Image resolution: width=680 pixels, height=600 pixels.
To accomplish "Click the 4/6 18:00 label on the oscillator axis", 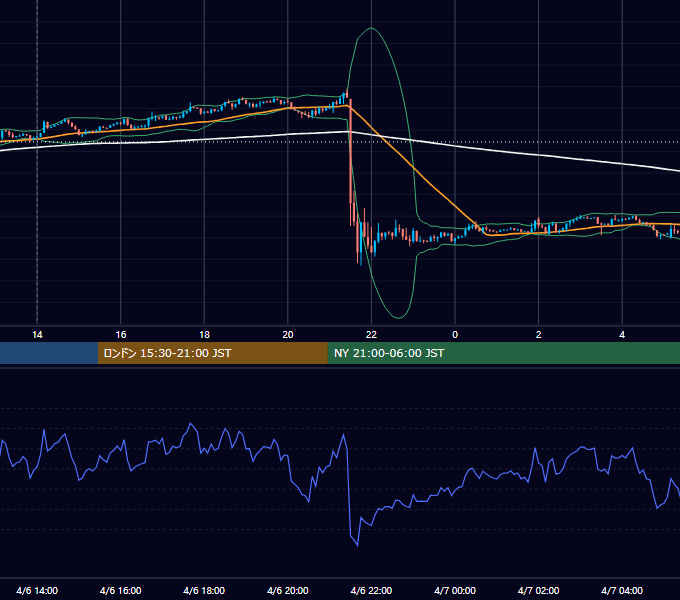I will [x=204, y=590].
